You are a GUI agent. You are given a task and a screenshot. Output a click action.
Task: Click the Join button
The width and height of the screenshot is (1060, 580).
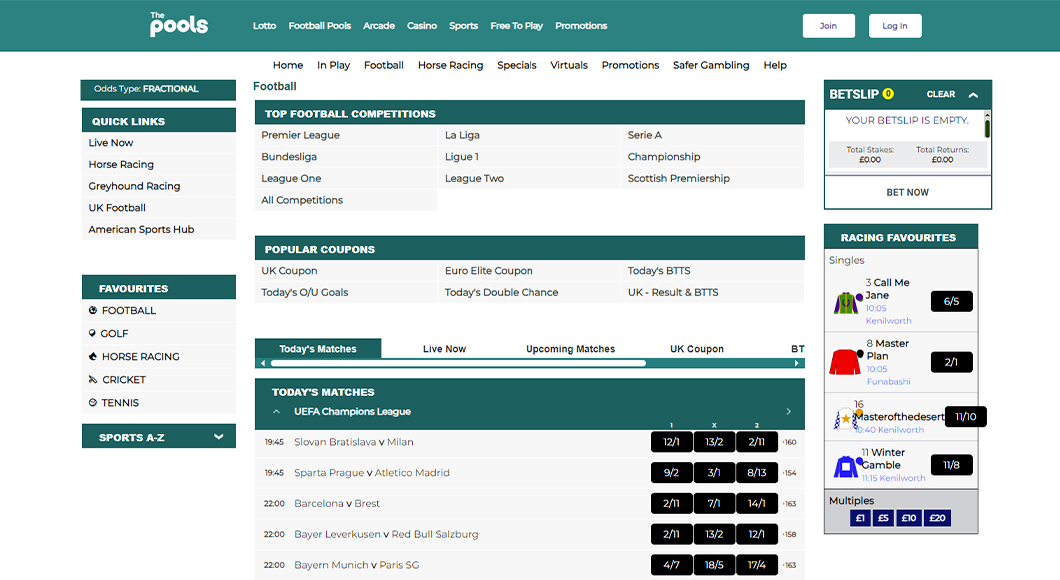[x=828, y=26]
